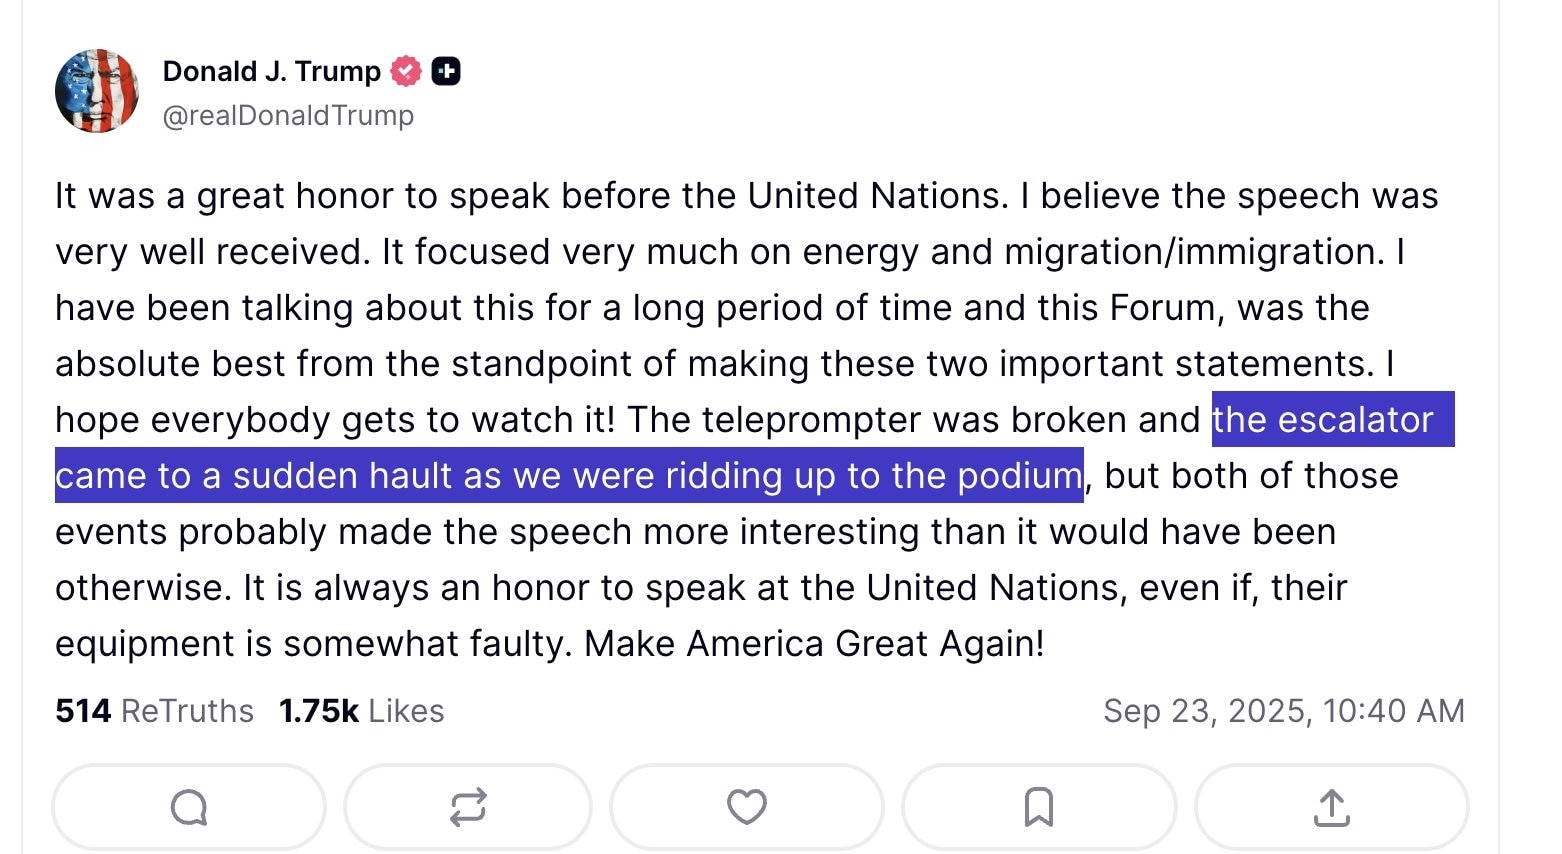
Task: Bookmark this post with the bookmark icon
Action: coord(1039,807)
